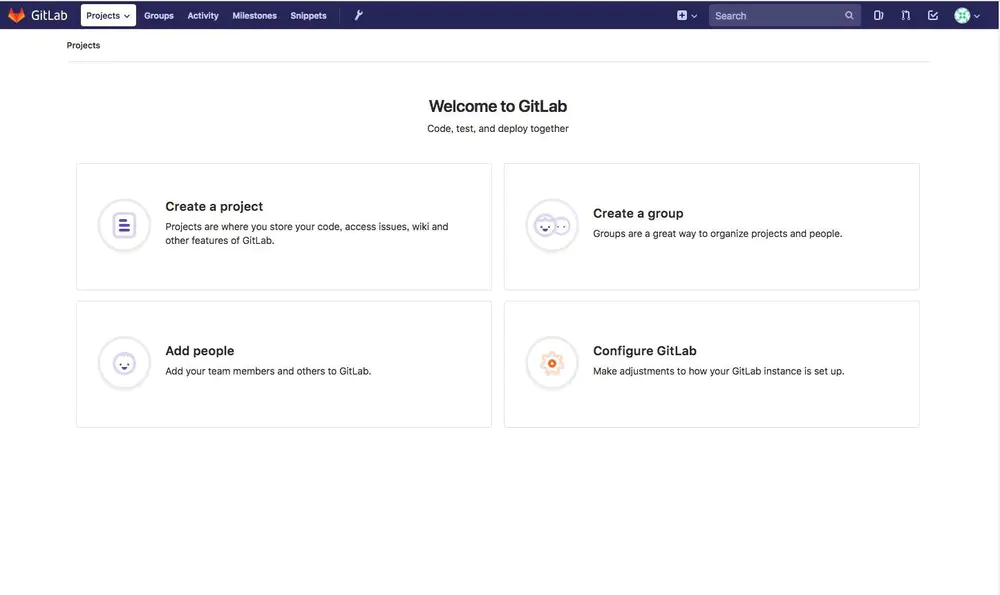Viewport: 1000px width, 595px height.
Task: Expand the arrow next to the user avatar
Action: tap(977, 16)
